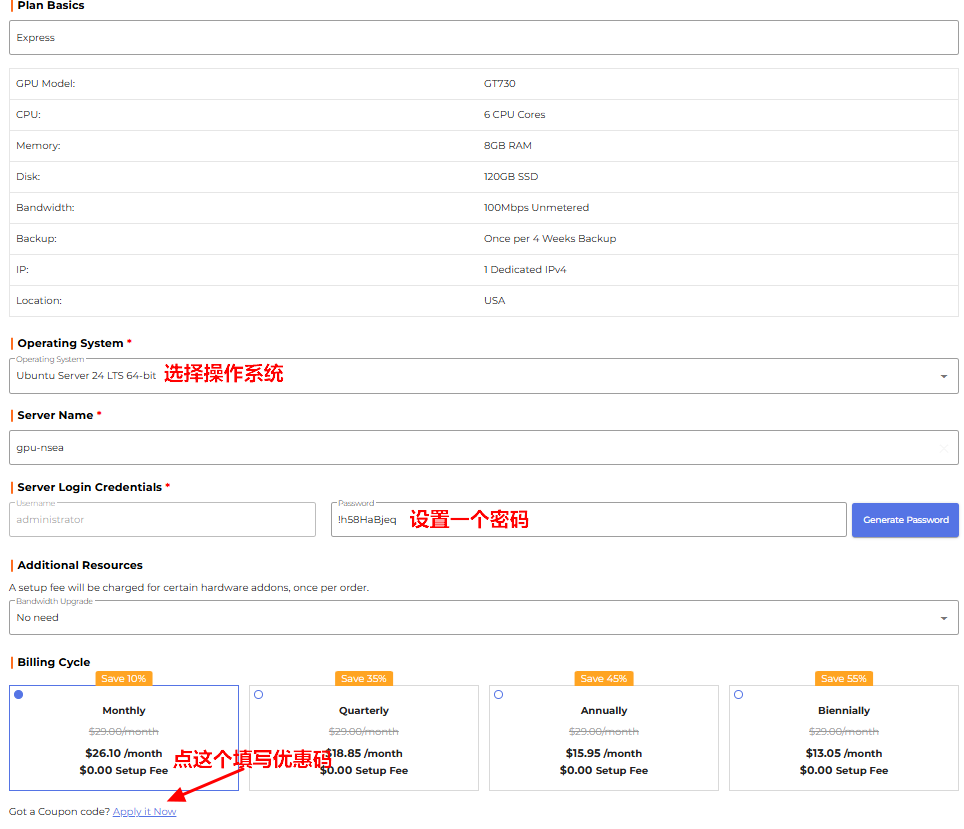Select the Annually billing radio button
The height and width of the screenshot is (829, 964).
tap(499, 695)
